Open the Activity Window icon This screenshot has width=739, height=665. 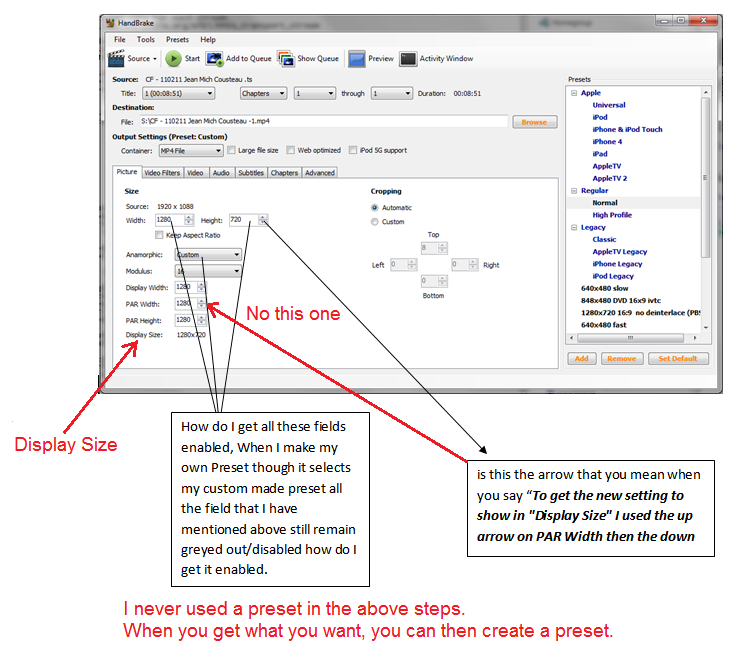coord(408,59)
